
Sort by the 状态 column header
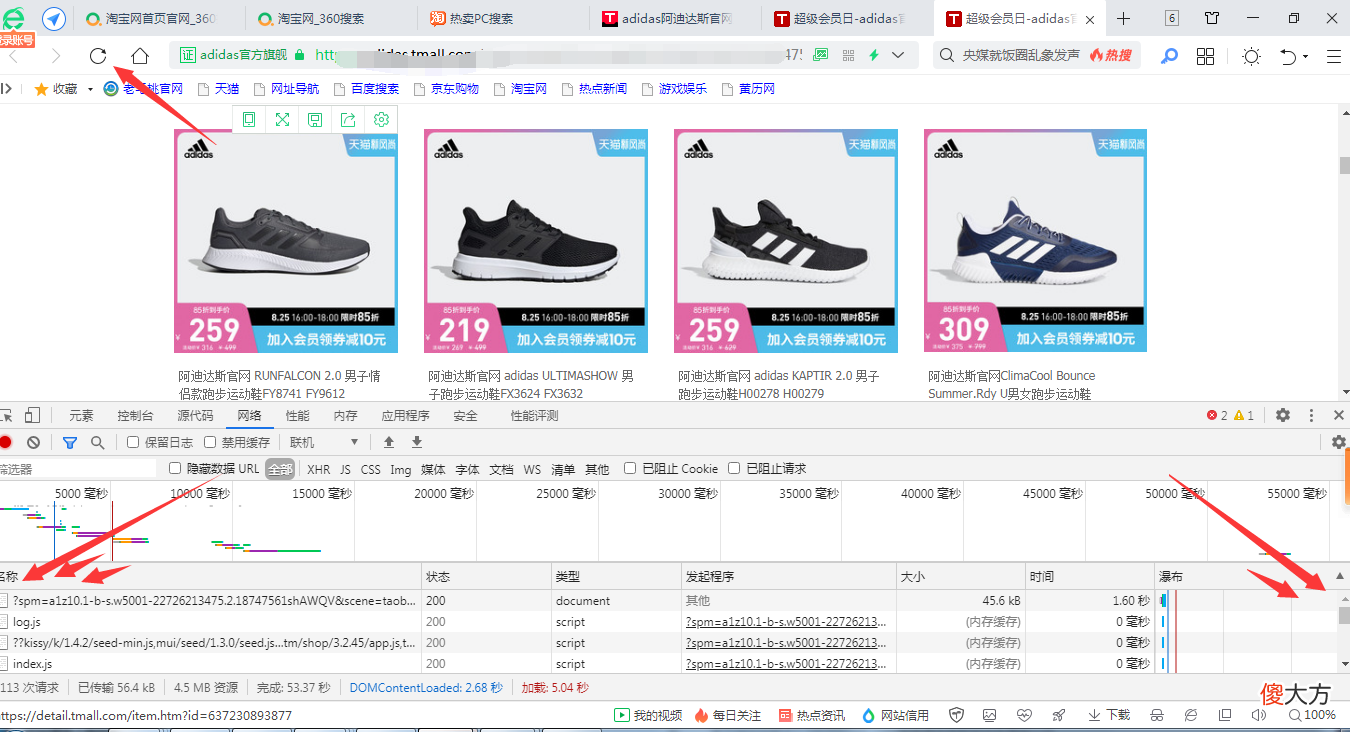486,577
